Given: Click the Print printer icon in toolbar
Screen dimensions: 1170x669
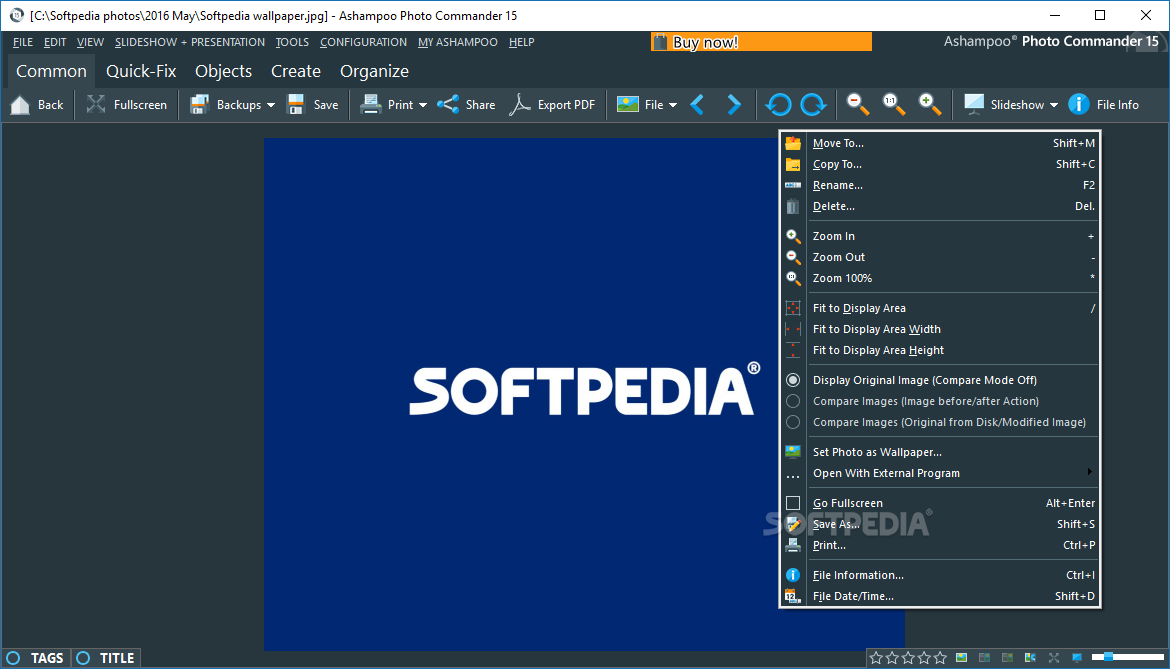Looking at the screenshot, I should coord(371,105).
